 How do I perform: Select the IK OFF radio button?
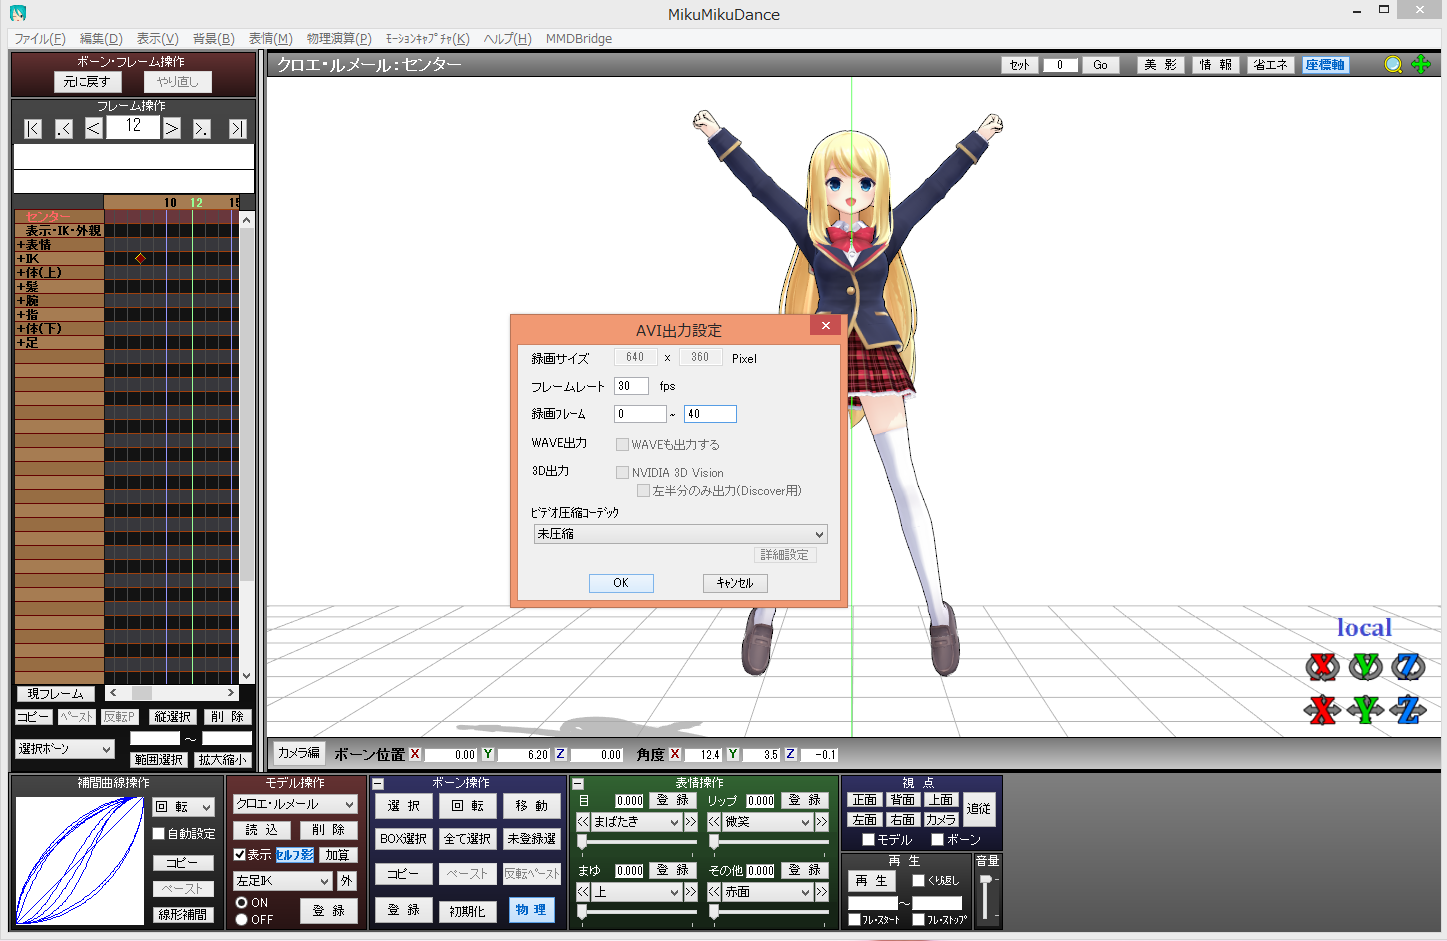pyautogui.click(x=241, y=920)
